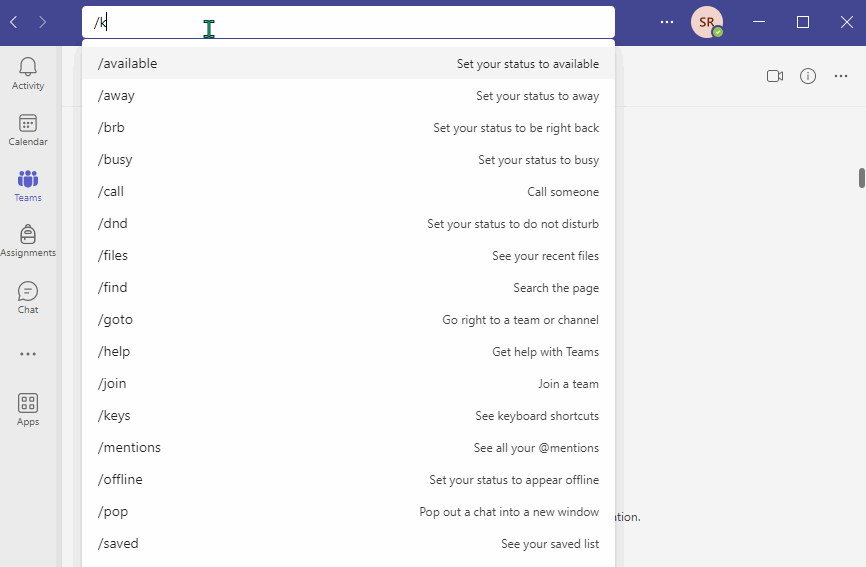The height and width of the screenshot is (567, 866).
Task: Pick the /join command
Action: pos(348,384)
